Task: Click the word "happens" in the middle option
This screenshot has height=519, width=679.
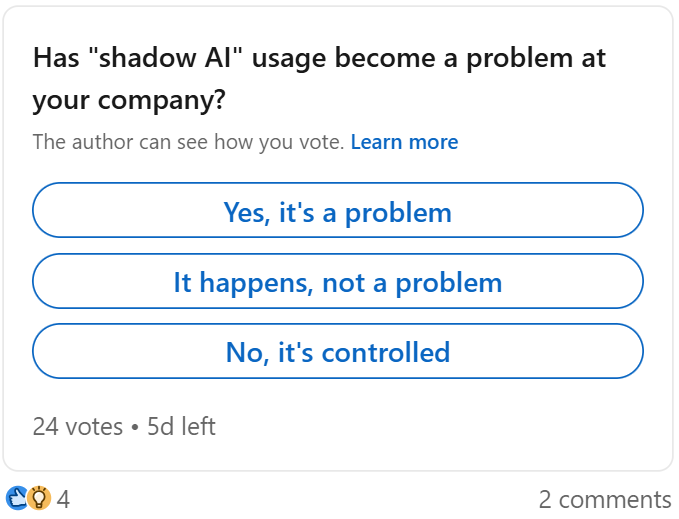Action: (256, 282)
